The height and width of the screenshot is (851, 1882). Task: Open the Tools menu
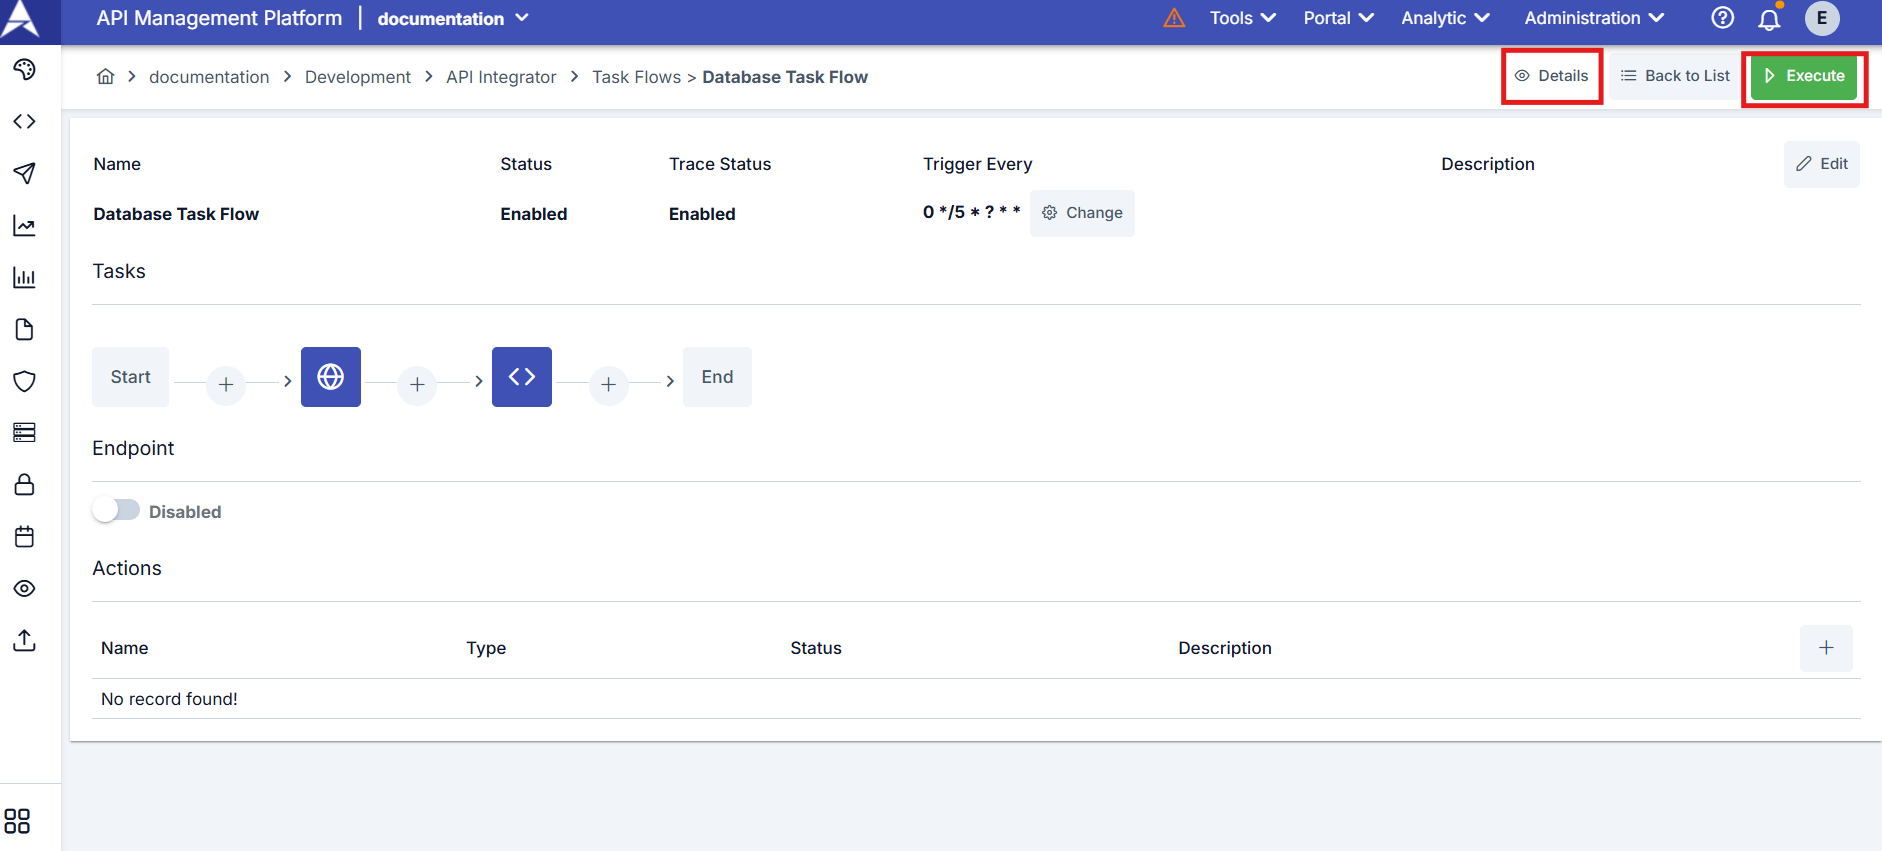(1243, 18)
